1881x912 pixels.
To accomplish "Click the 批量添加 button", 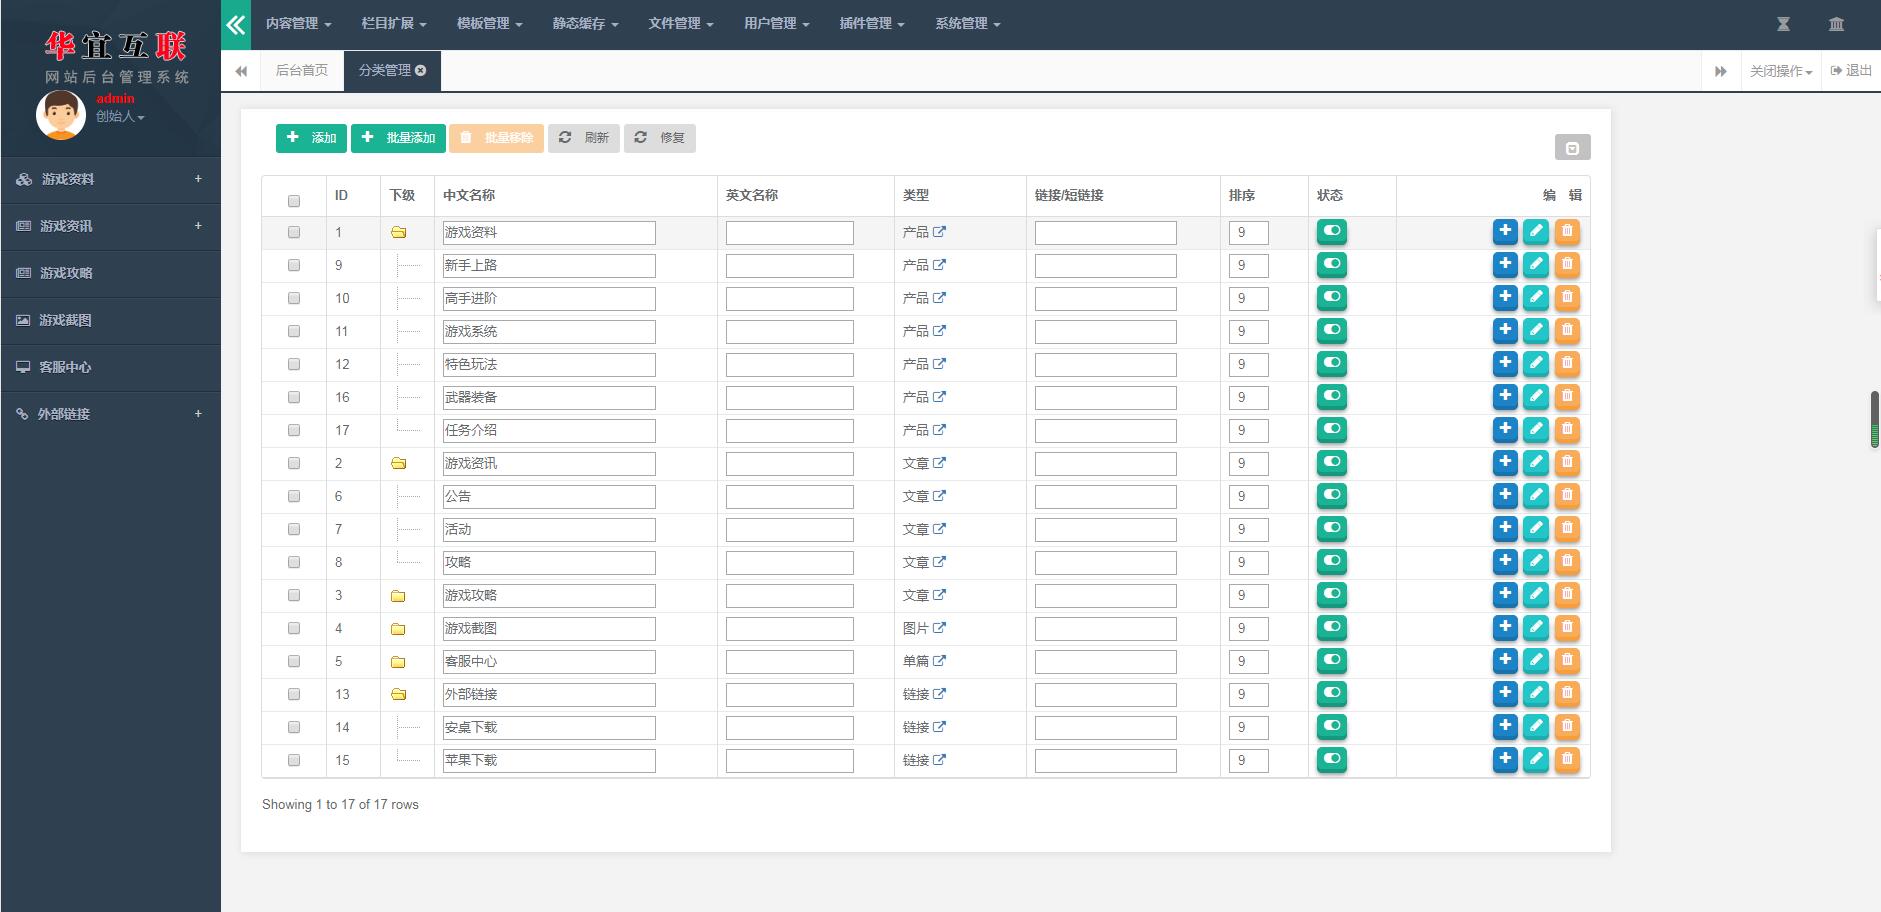I will [x=398, y=138].
